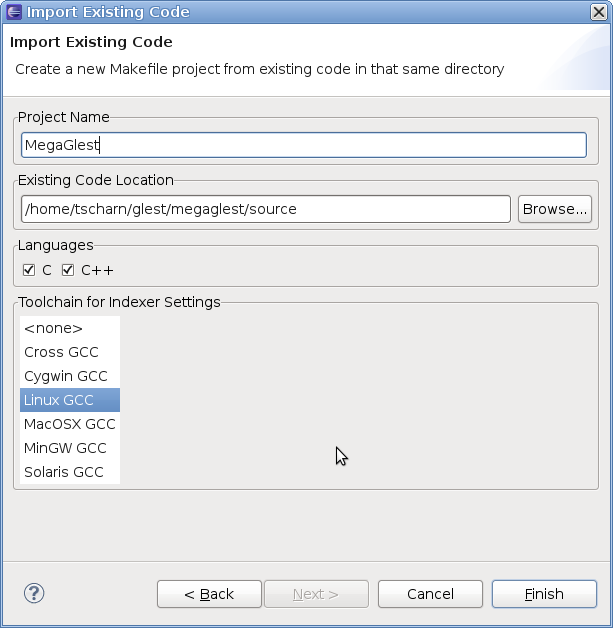
Task: Click the Project Name input field
Action: 304,145
